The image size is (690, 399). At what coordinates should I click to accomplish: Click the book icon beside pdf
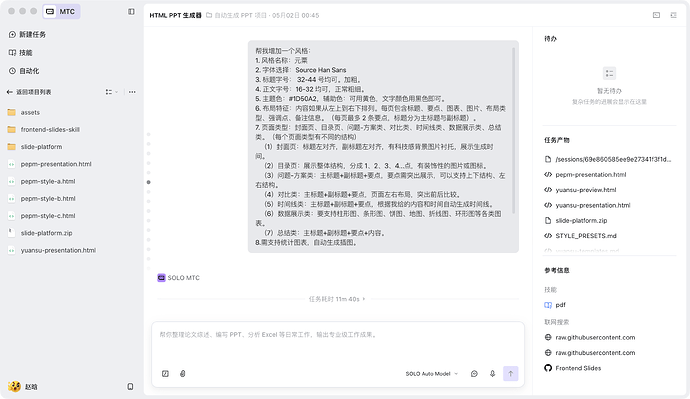(x=548, y=305)
